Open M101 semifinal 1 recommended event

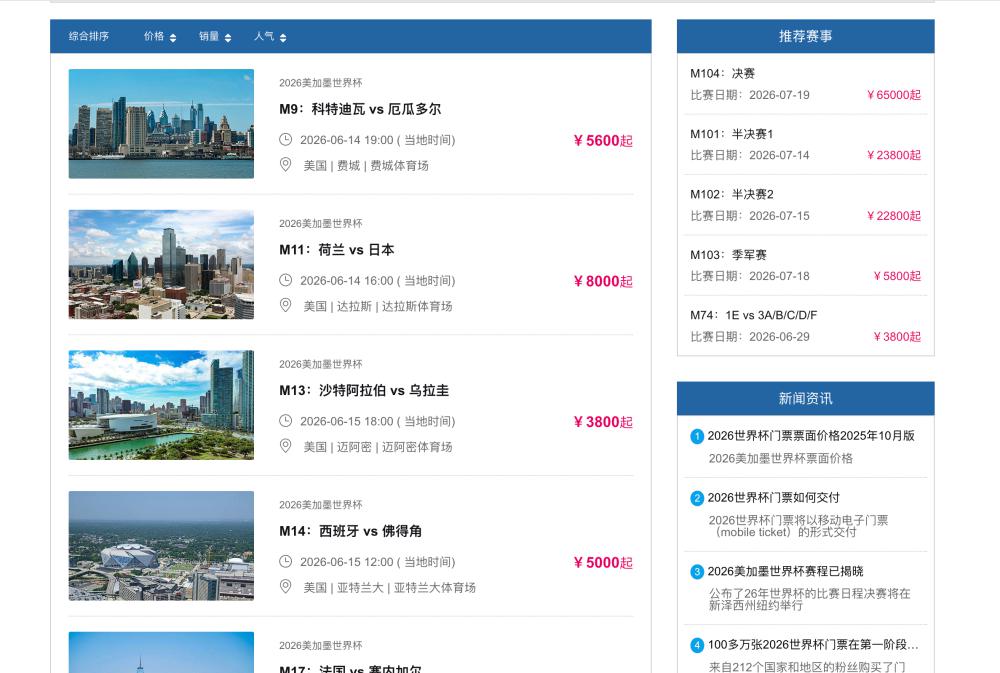731,134
